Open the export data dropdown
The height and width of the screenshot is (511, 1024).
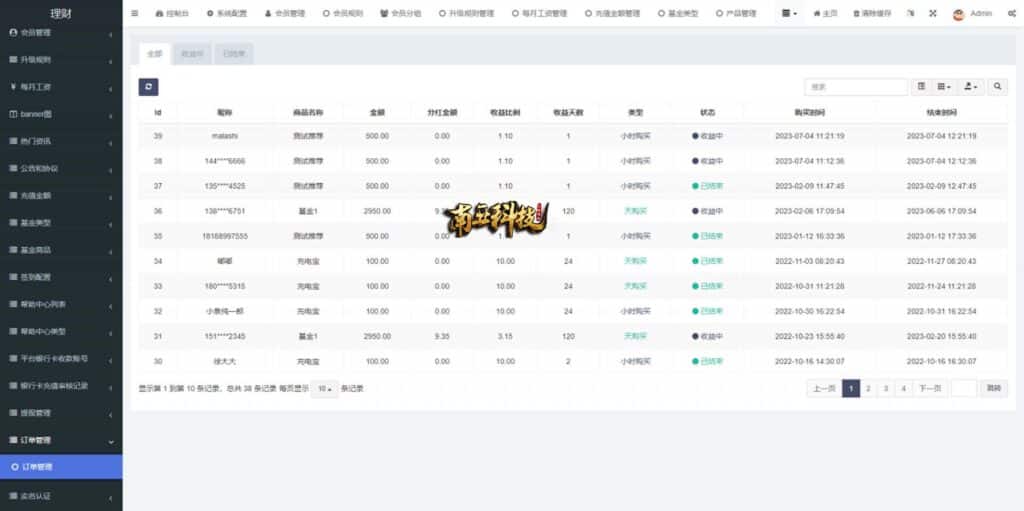[970, 87]
